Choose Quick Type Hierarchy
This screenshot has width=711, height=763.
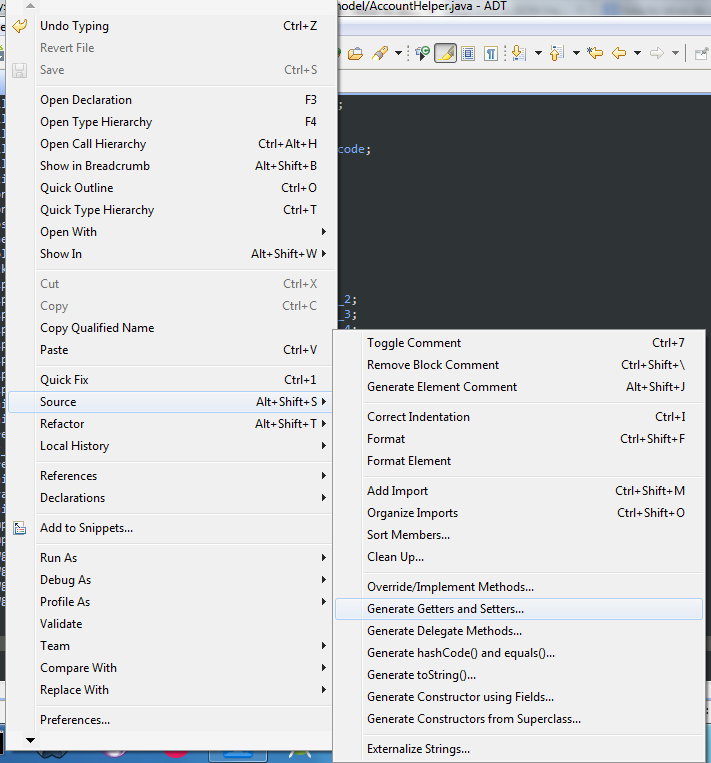[172, 210]
